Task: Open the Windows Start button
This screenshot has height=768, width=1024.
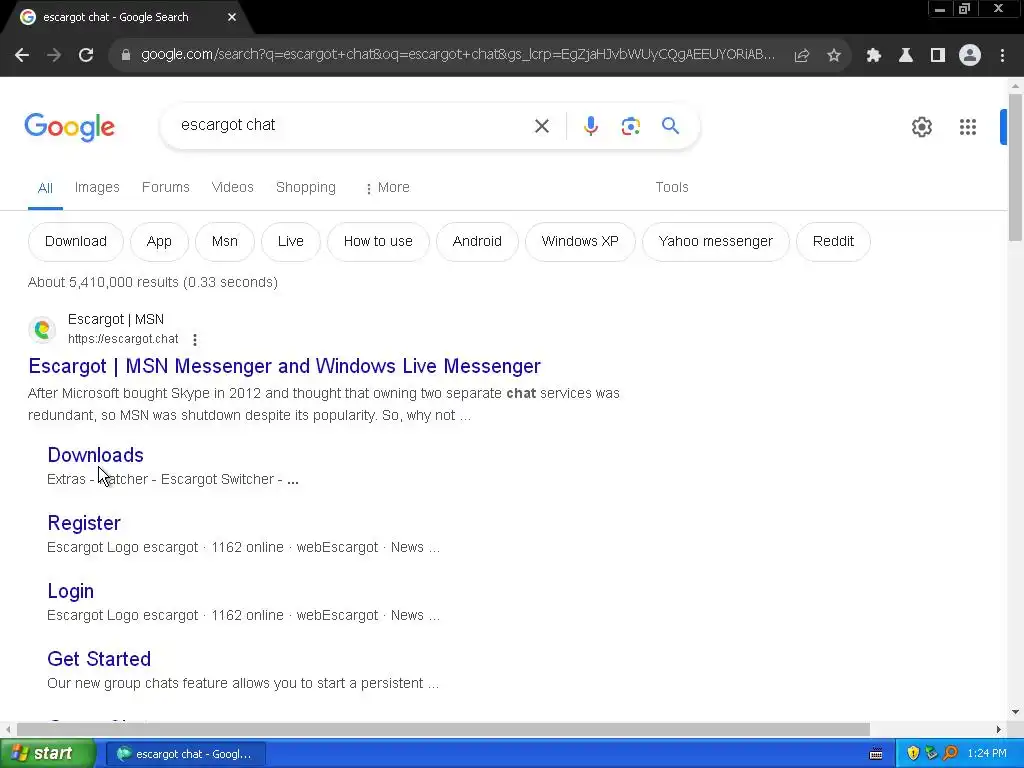Action: click(47, 754)
